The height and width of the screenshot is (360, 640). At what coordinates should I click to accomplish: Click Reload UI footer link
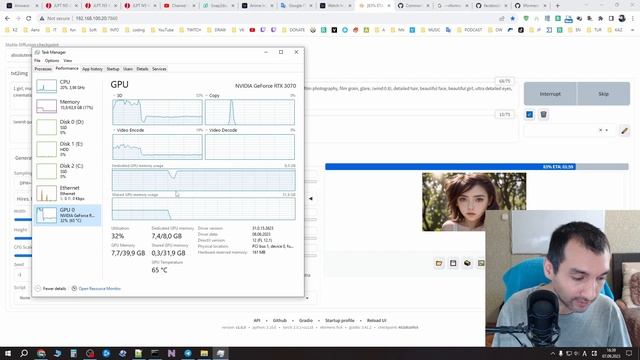376,320
